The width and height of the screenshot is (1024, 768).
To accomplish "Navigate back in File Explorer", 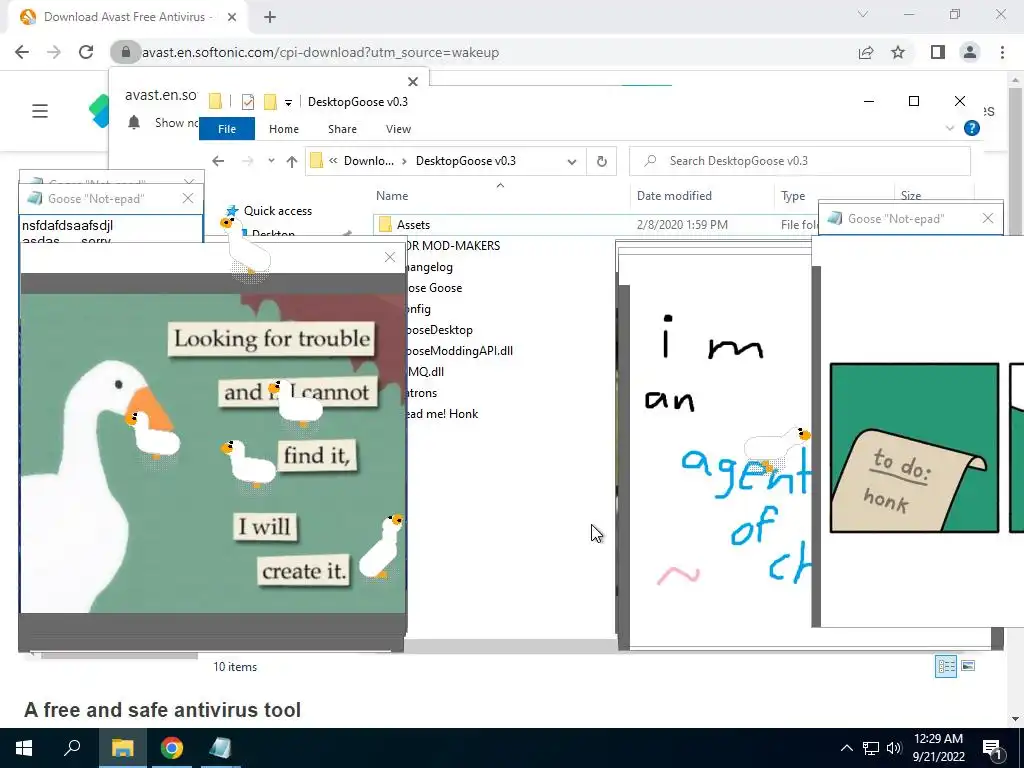I will (x=218, y=161).
